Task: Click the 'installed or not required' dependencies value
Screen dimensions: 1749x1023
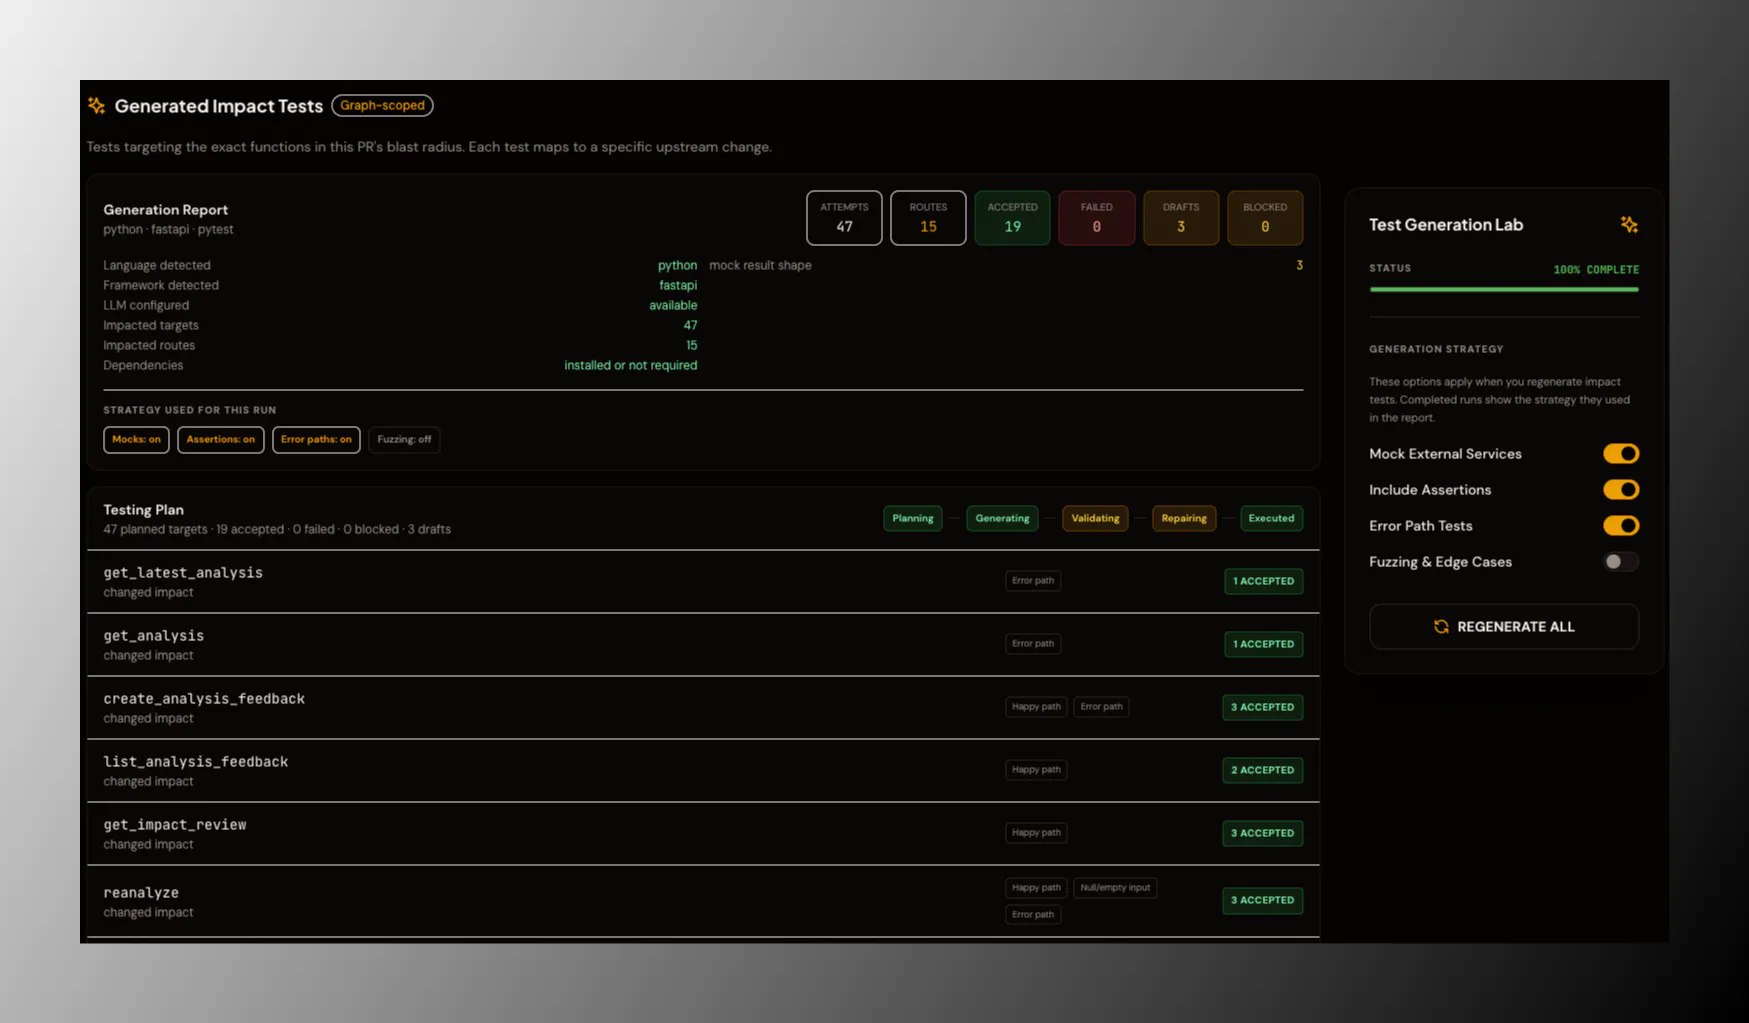Action: click(630, 365)
